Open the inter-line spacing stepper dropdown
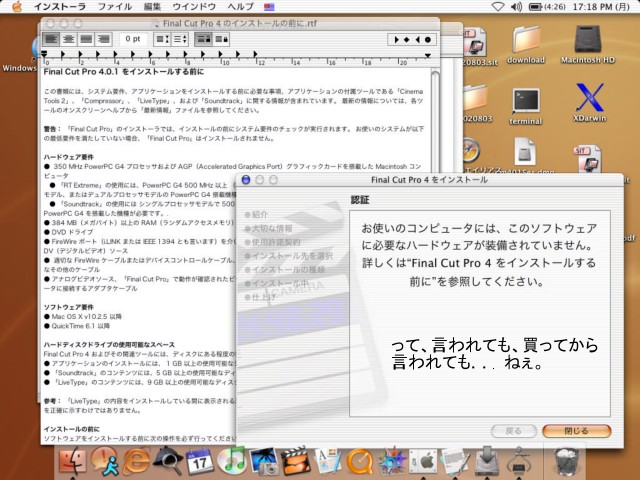 click(180, 39)
